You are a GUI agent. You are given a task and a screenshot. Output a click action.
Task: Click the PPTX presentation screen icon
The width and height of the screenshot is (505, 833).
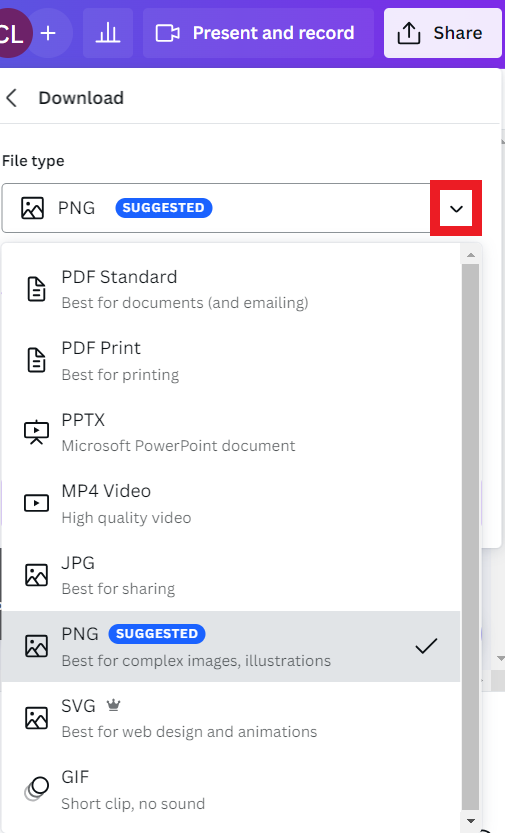[37, 432]
